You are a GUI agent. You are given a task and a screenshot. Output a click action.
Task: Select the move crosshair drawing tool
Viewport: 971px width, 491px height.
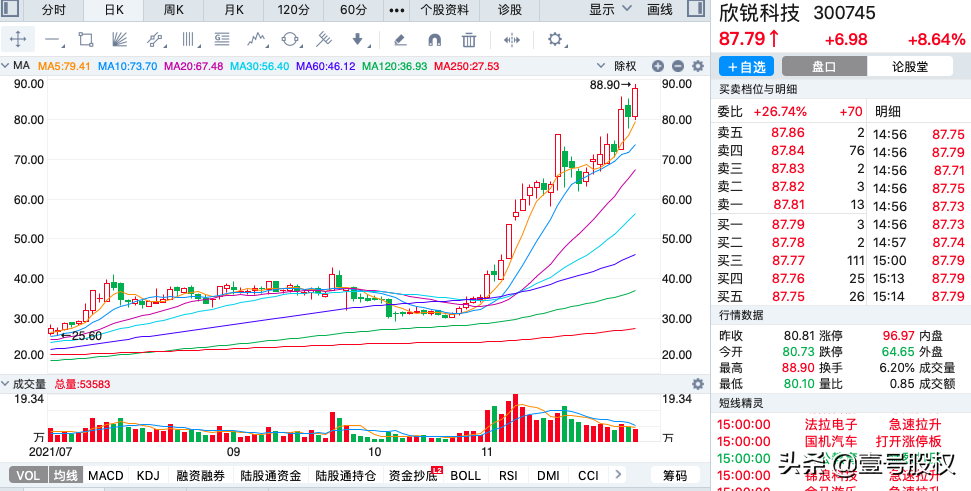click(x=18, y=40)
